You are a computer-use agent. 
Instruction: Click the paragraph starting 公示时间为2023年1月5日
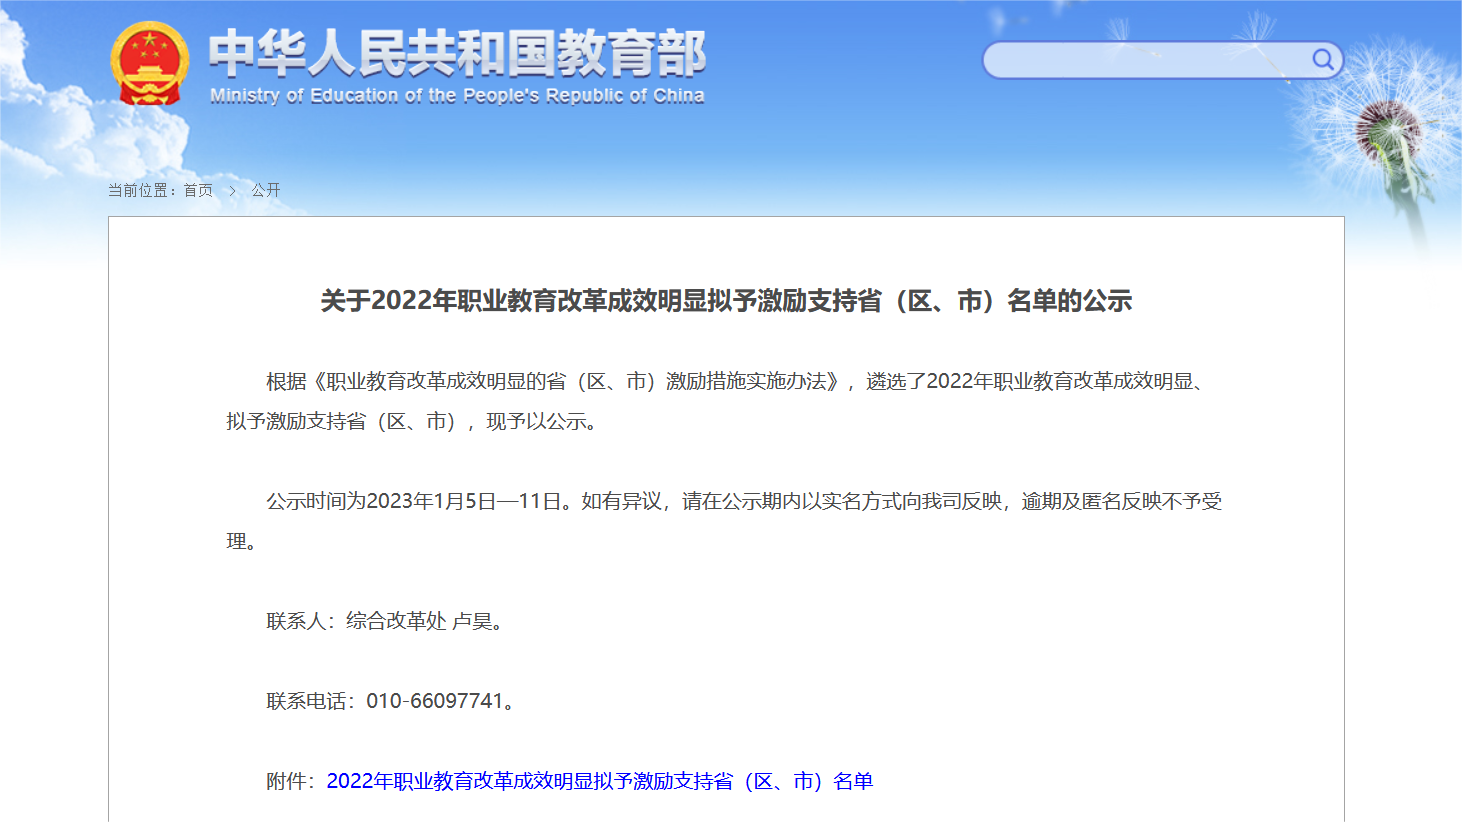(x=724, y=521)
